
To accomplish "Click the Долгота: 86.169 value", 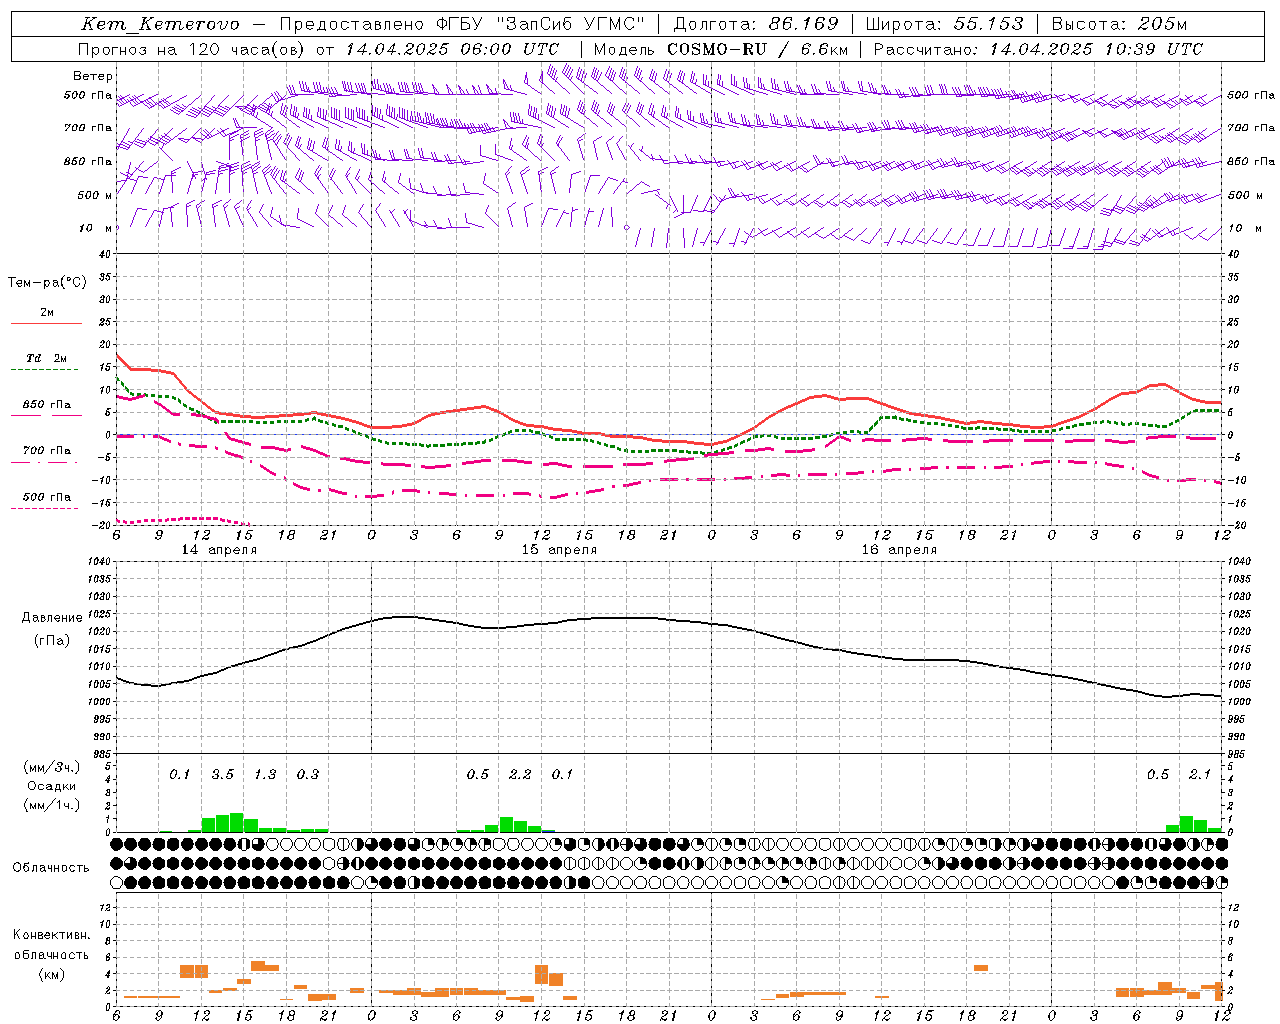I will tap(756, 24).
